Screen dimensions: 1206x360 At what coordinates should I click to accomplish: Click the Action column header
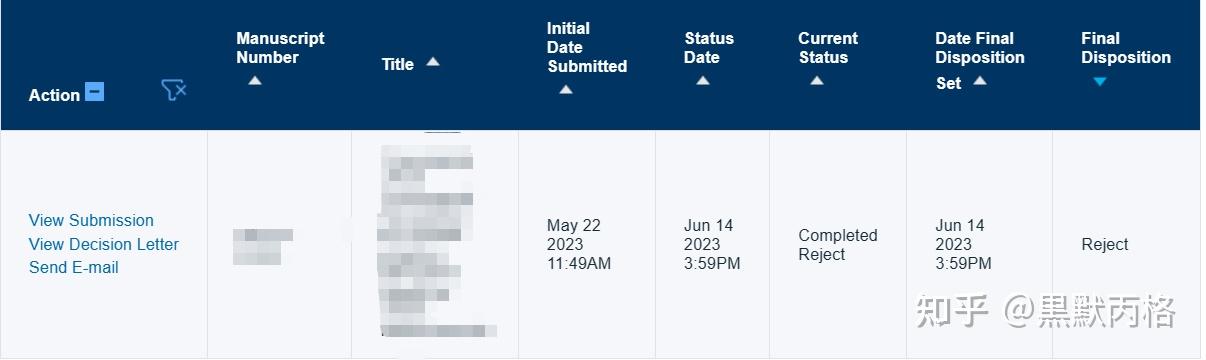click(54, 95)
